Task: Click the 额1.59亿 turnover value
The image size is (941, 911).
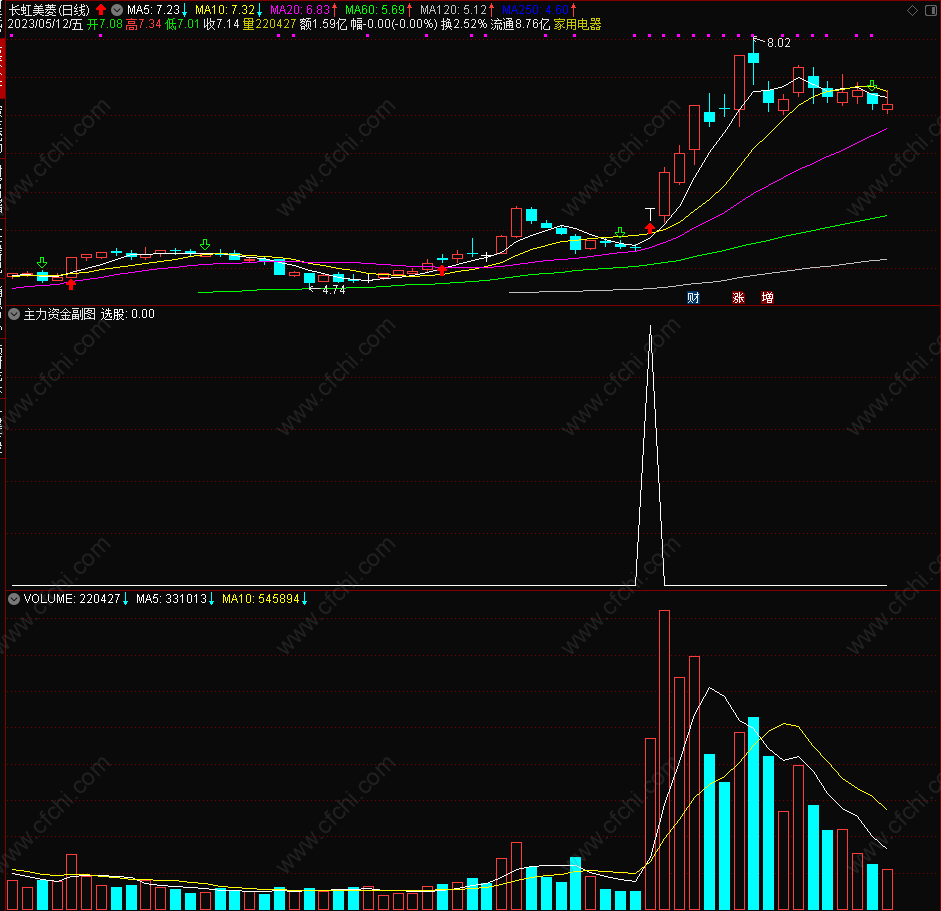Action: coord(323,24)
